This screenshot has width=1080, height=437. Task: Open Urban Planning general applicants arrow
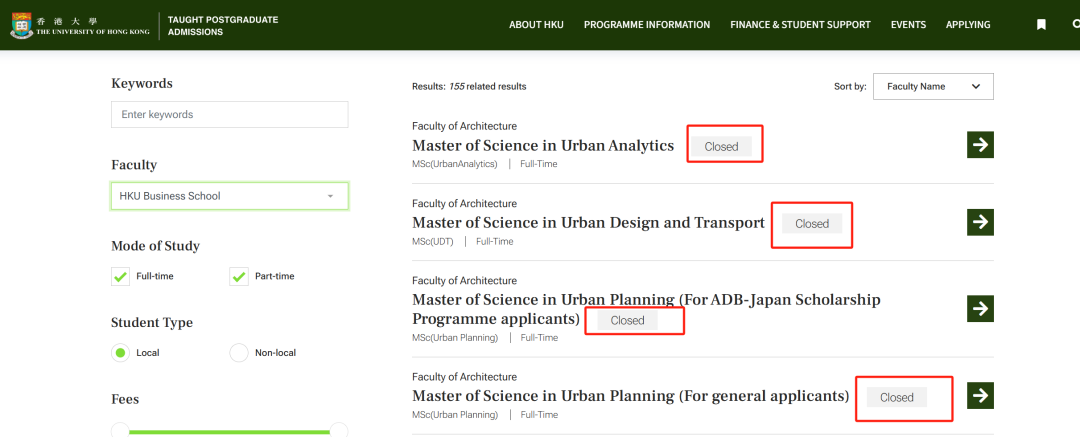(x=980, y=396)
